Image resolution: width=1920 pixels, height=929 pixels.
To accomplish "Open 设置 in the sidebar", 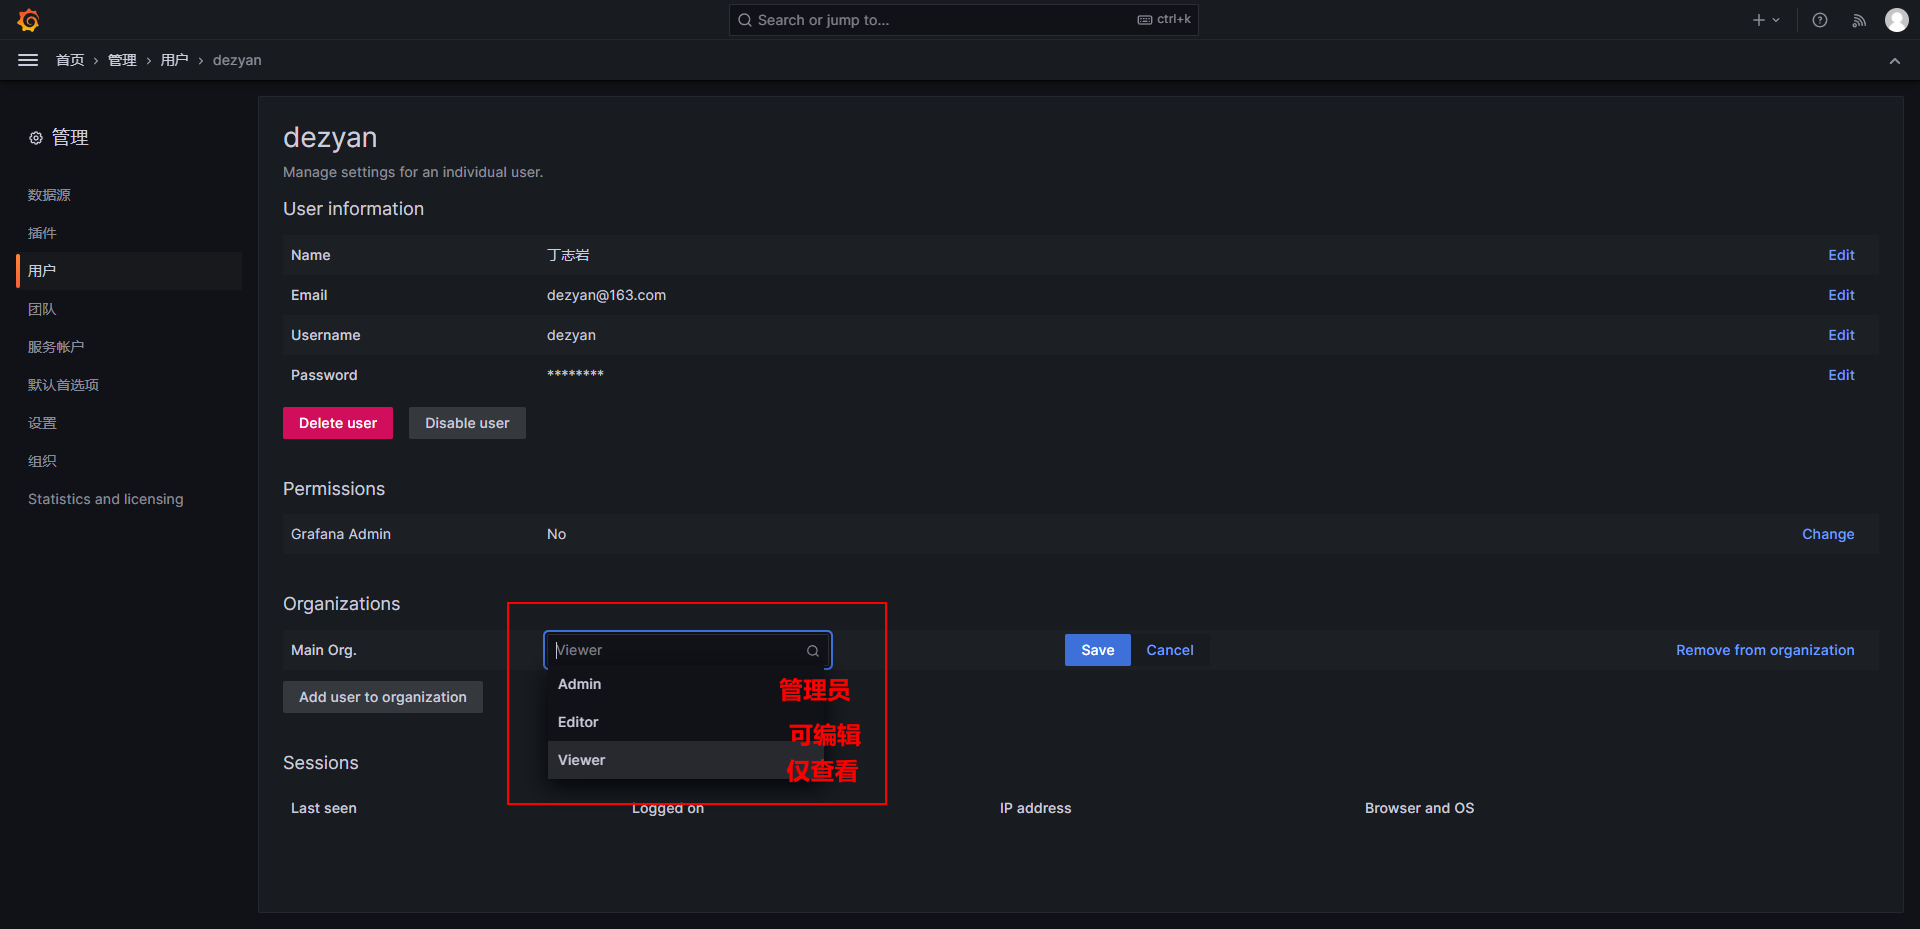I will [x=42, y=423].
